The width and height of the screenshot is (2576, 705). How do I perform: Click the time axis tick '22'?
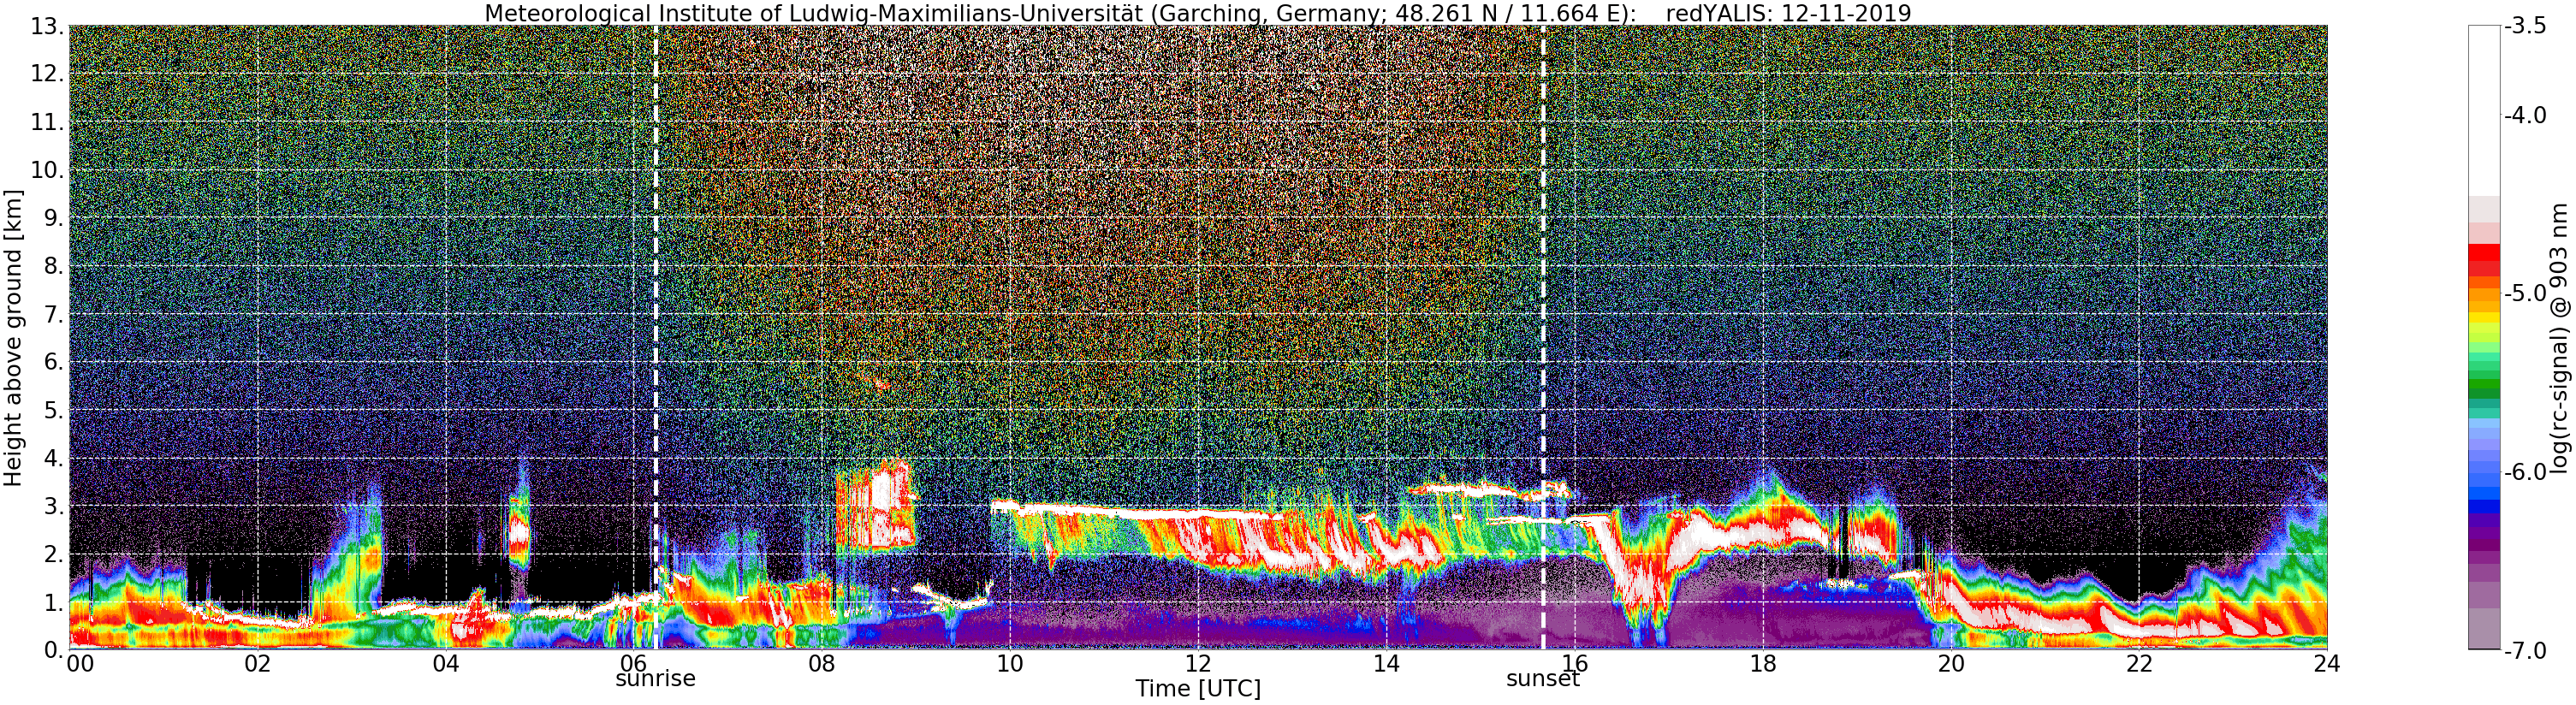pos(2139,664)
